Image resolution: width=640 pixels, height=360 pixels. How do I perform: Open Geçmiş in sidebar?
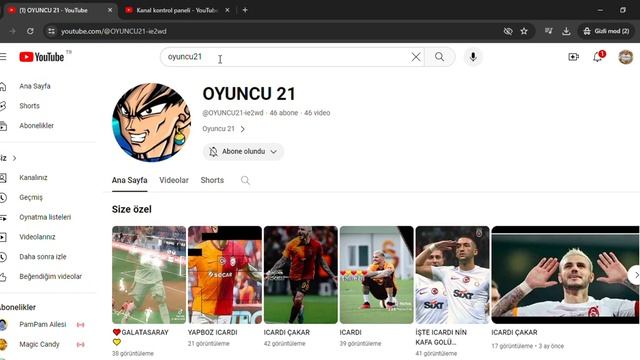coord(31,197)
